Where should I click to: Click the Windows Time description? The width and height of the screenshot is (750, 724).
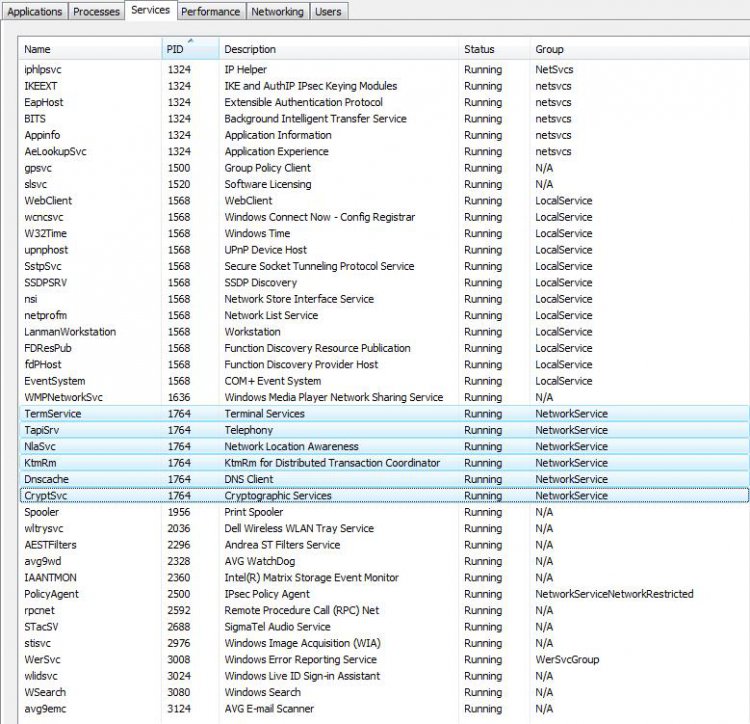[257, 233]
